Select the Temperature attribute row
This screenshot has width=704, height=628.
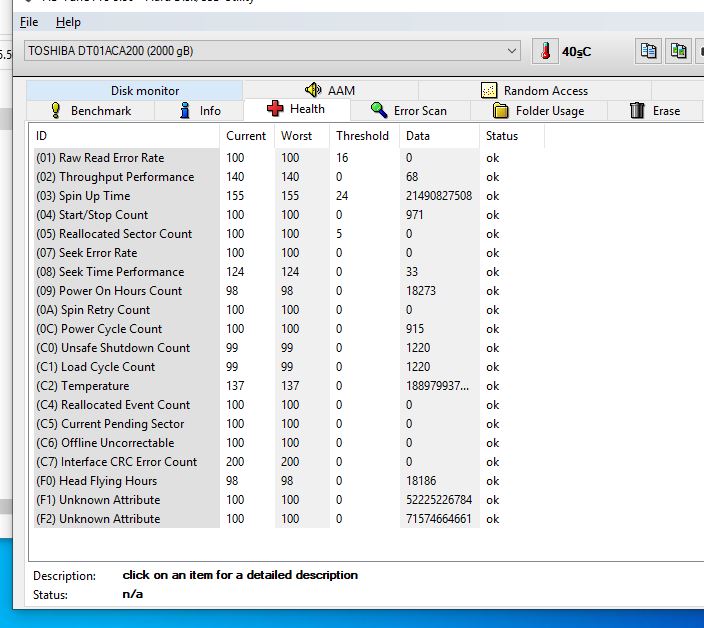click(x=94, y=386)
